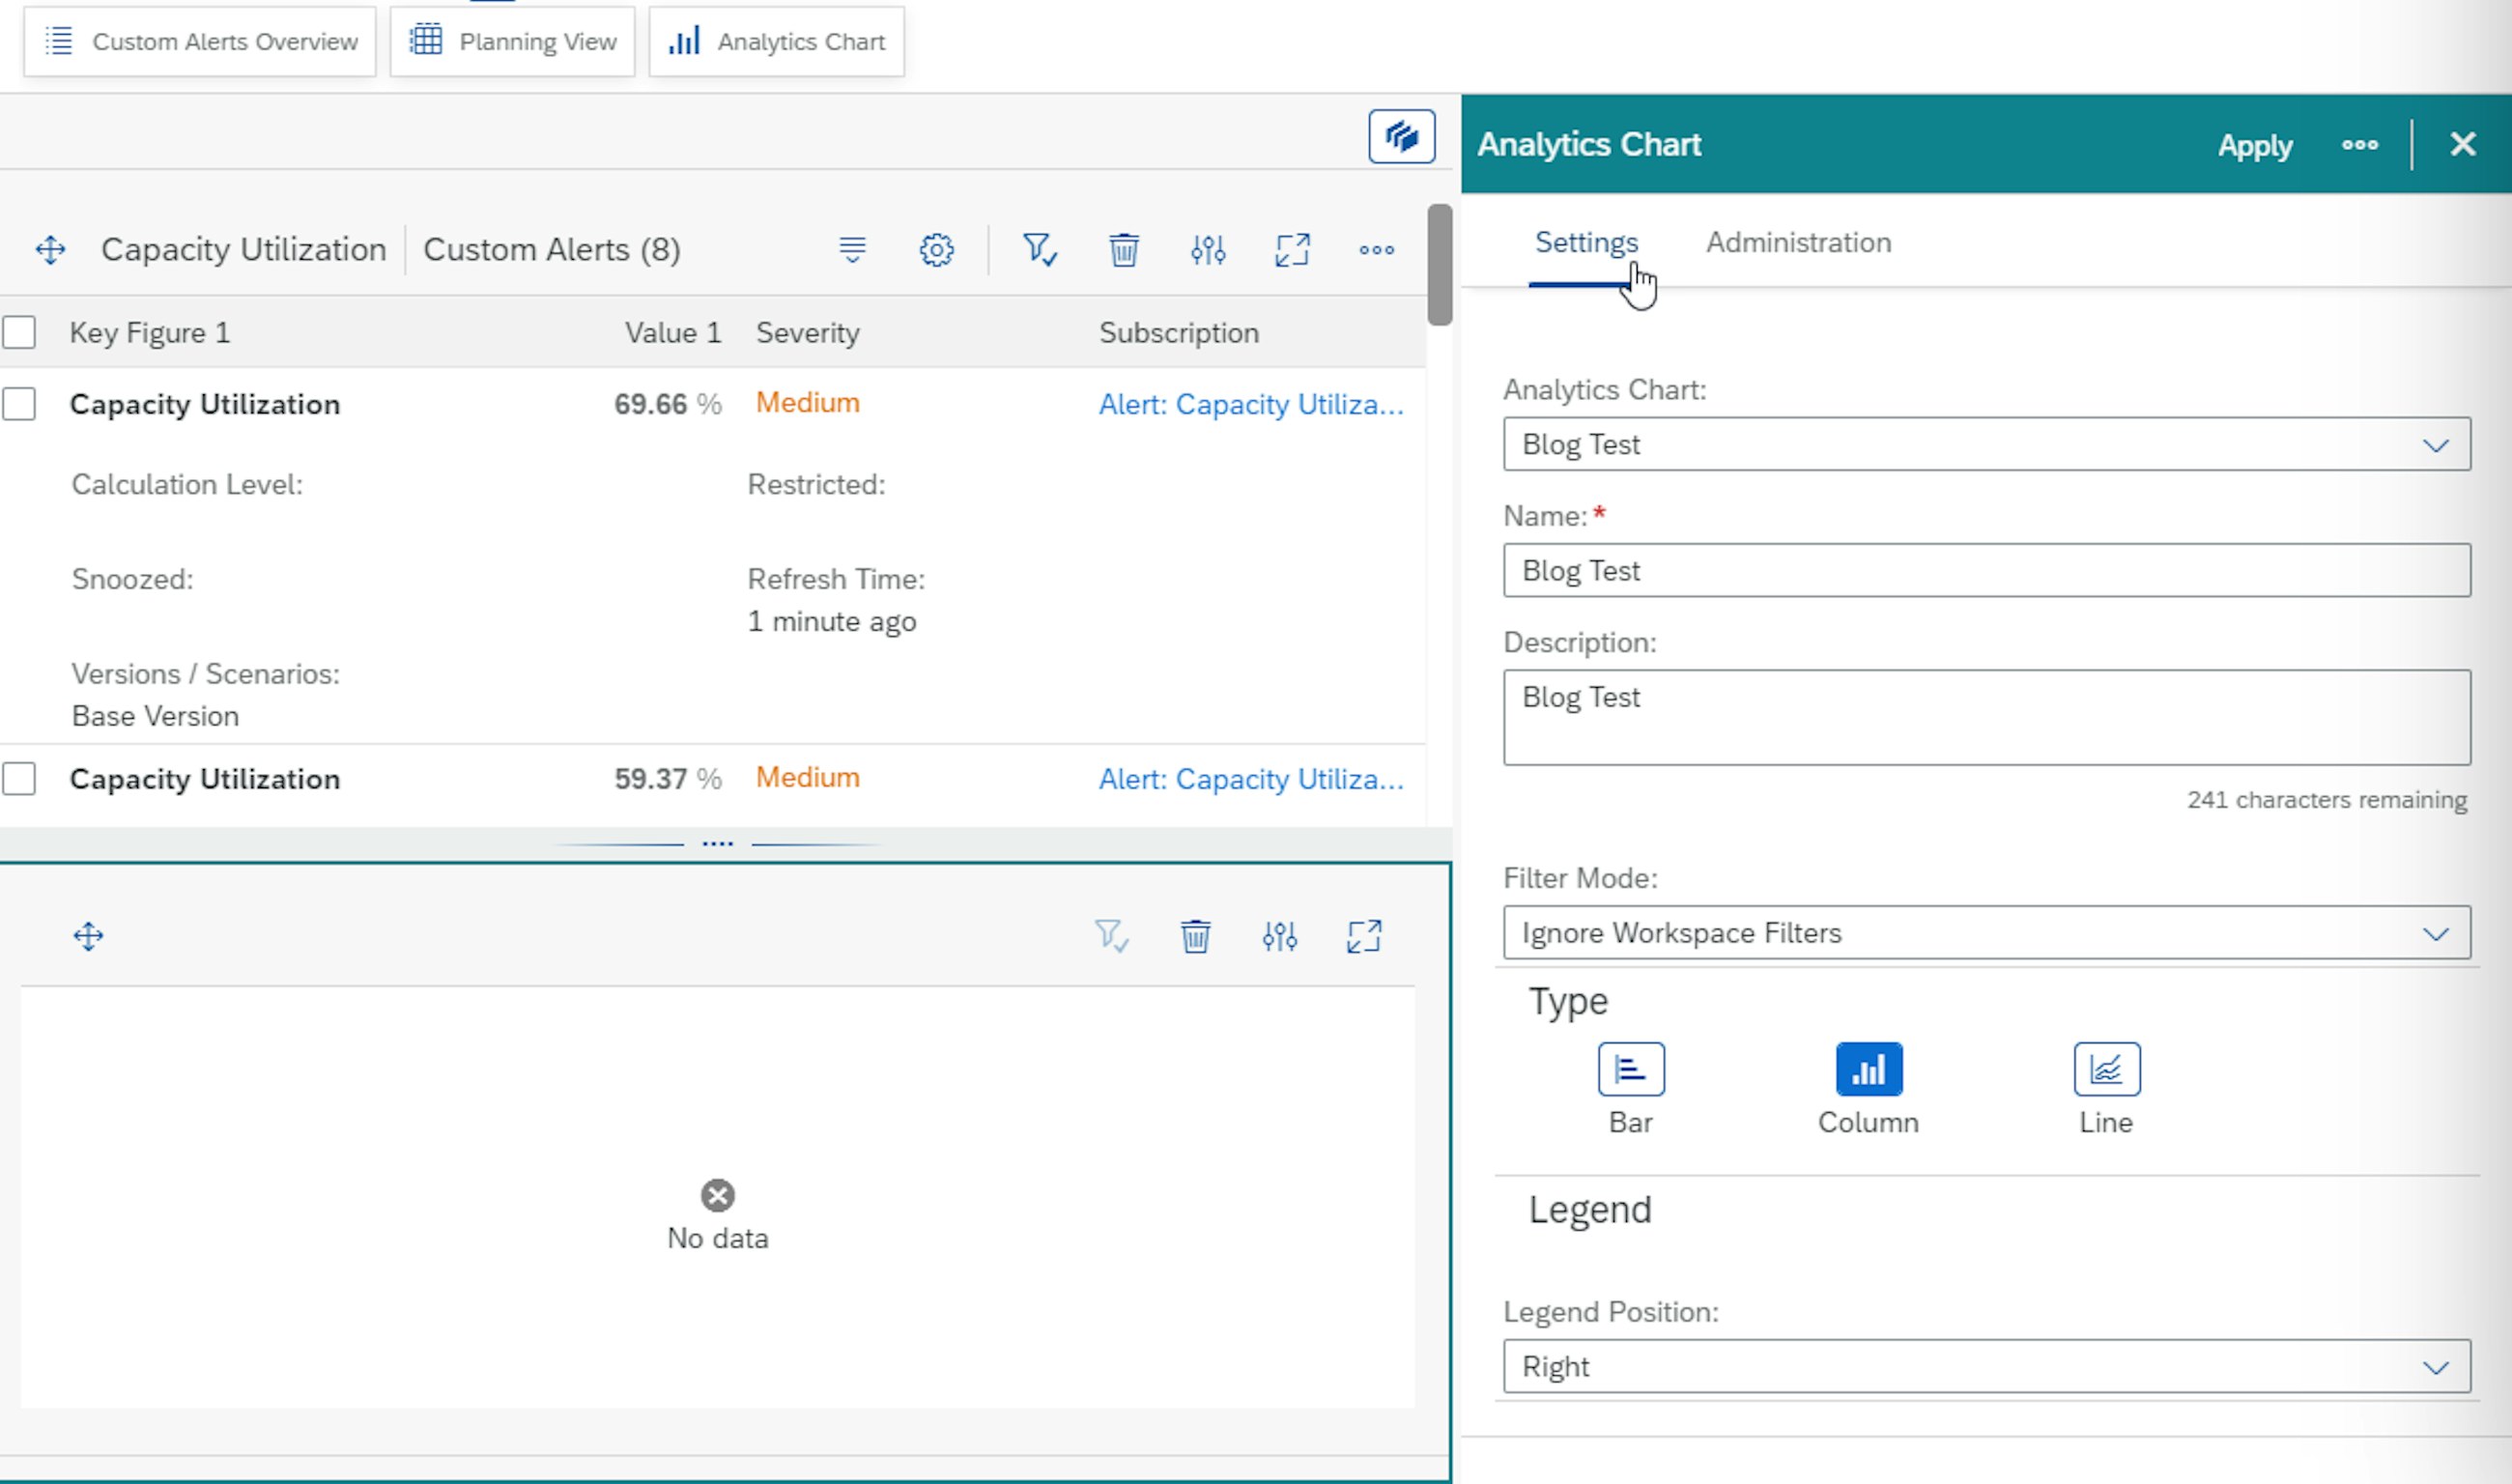The width and height of the screenshot is (2512, 1484).
Task: Select the Settings tab
Action: (x=1586, y=243)
